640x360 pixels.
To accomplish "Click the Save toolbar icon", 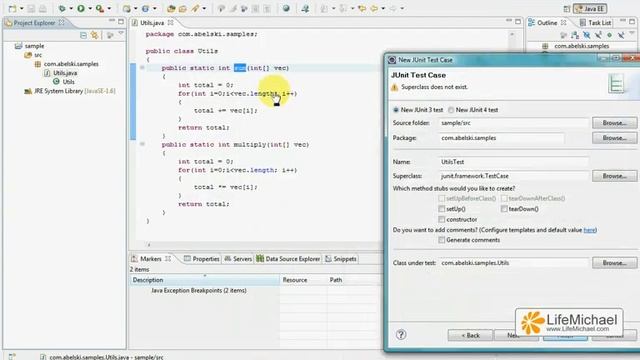I will [x=31, y=8].
